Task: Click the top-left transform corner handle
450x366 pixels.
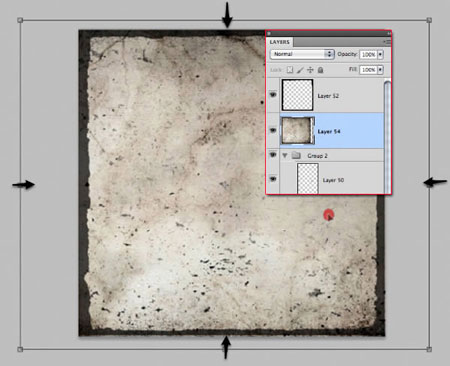Action: 20,20
